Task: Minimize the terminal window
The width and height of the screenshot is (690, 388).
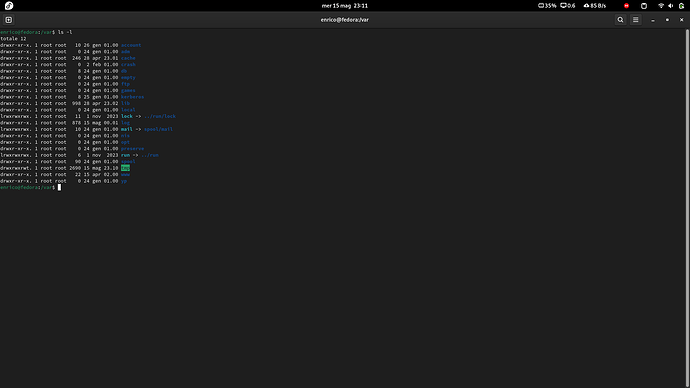Action: (653, 20)
